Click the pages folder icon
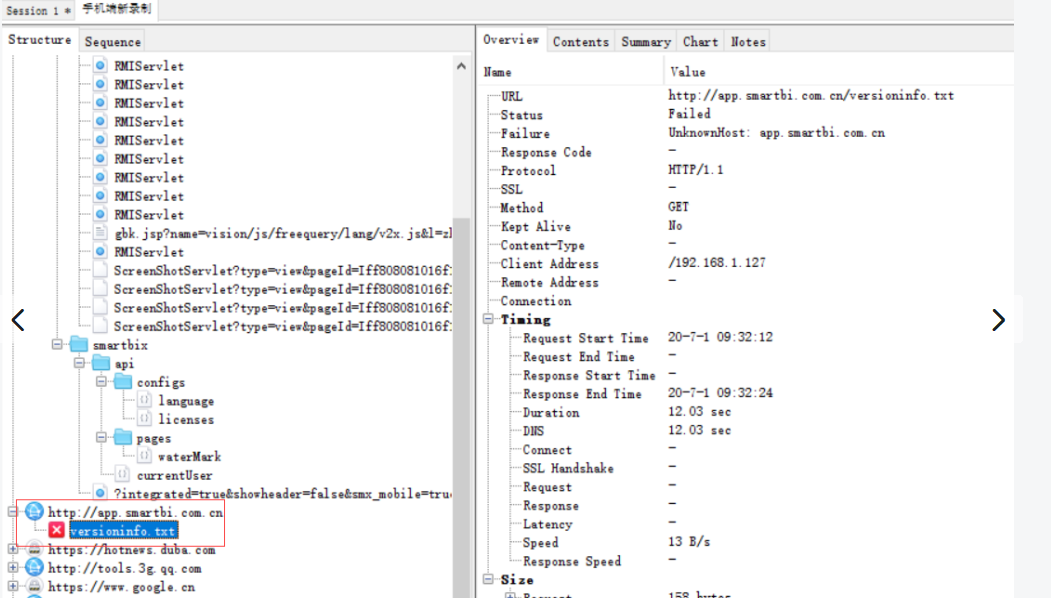 point(123,438)
